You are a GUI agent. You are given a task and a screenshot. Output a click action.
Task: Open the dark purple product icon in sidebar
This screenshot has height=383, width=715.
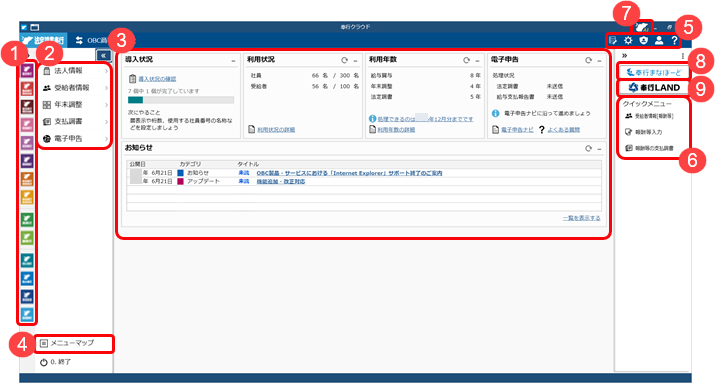click(27, 161)
